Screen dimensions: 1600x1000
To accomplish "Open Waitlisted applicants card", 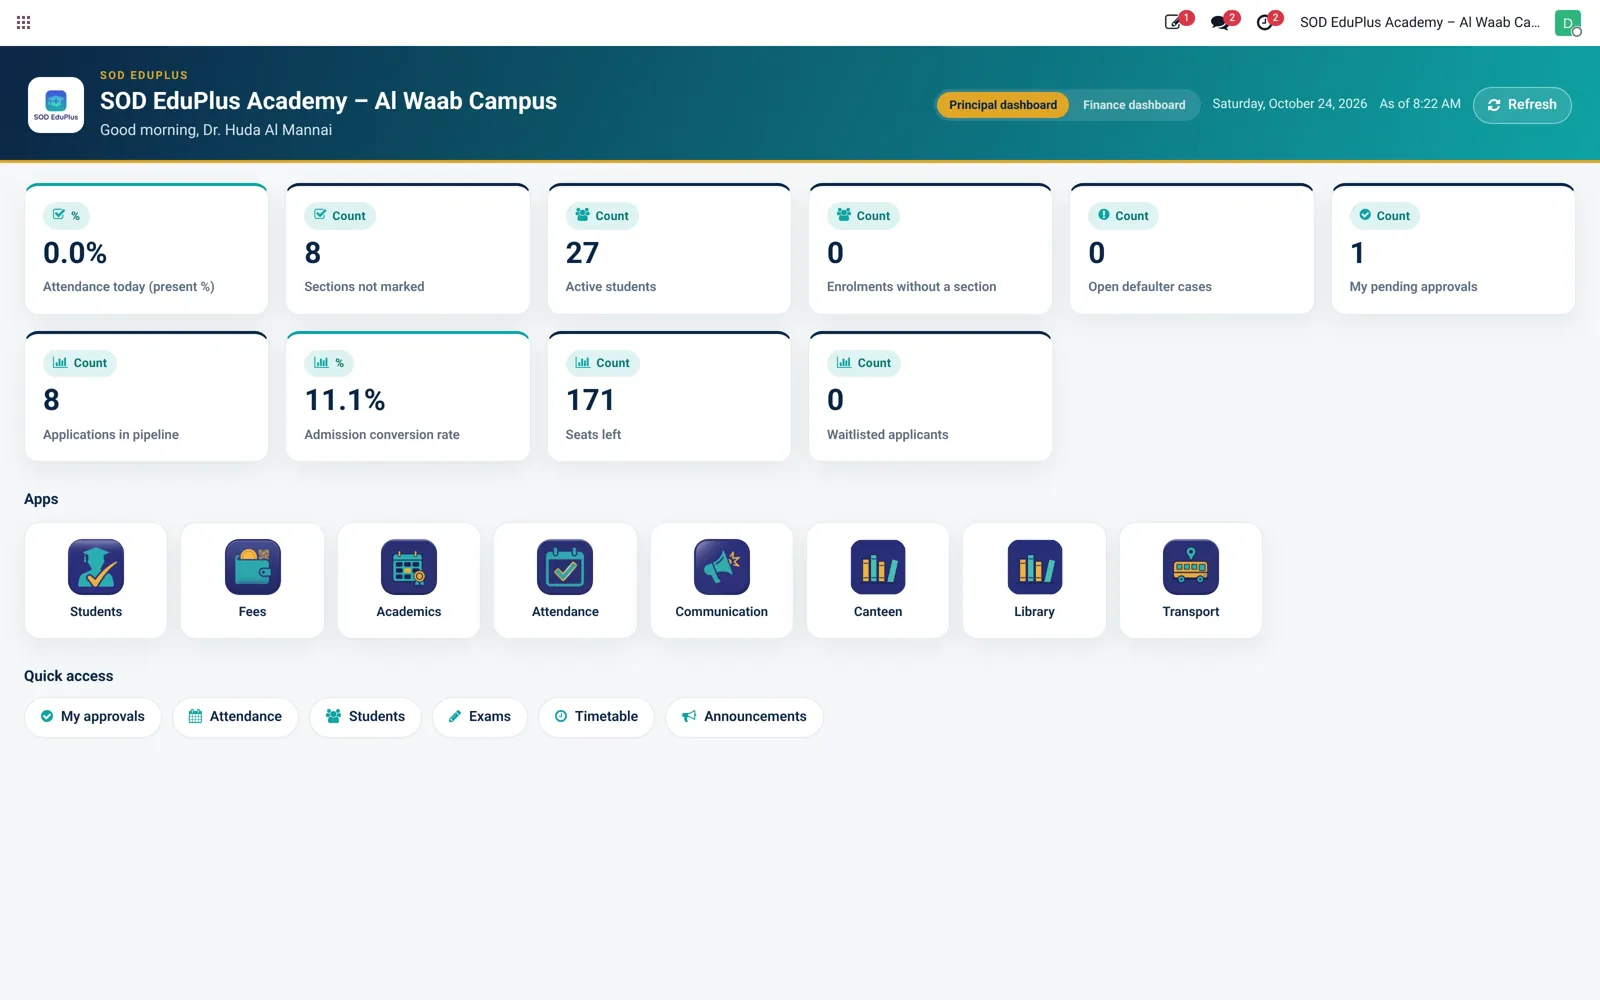I will coord(930,396).
